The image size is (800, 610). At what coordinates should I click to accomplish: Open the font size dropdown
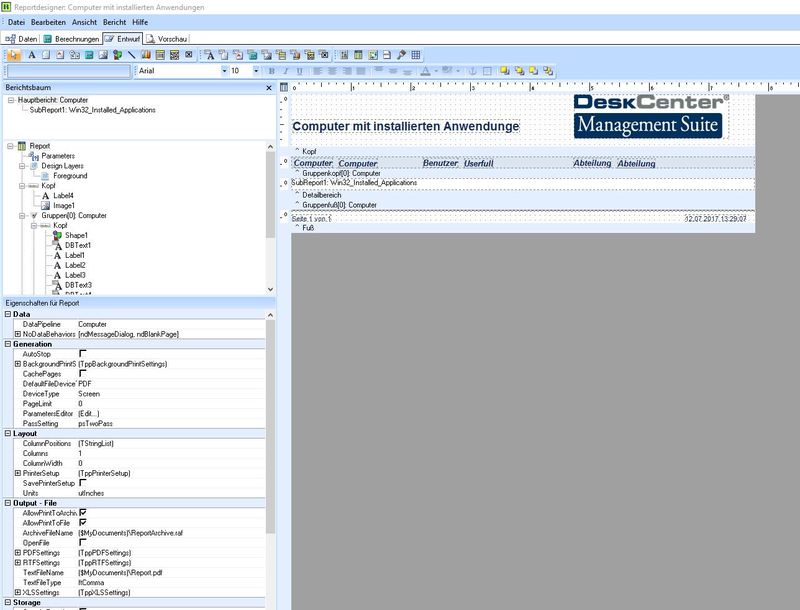(x=256, y=72)
